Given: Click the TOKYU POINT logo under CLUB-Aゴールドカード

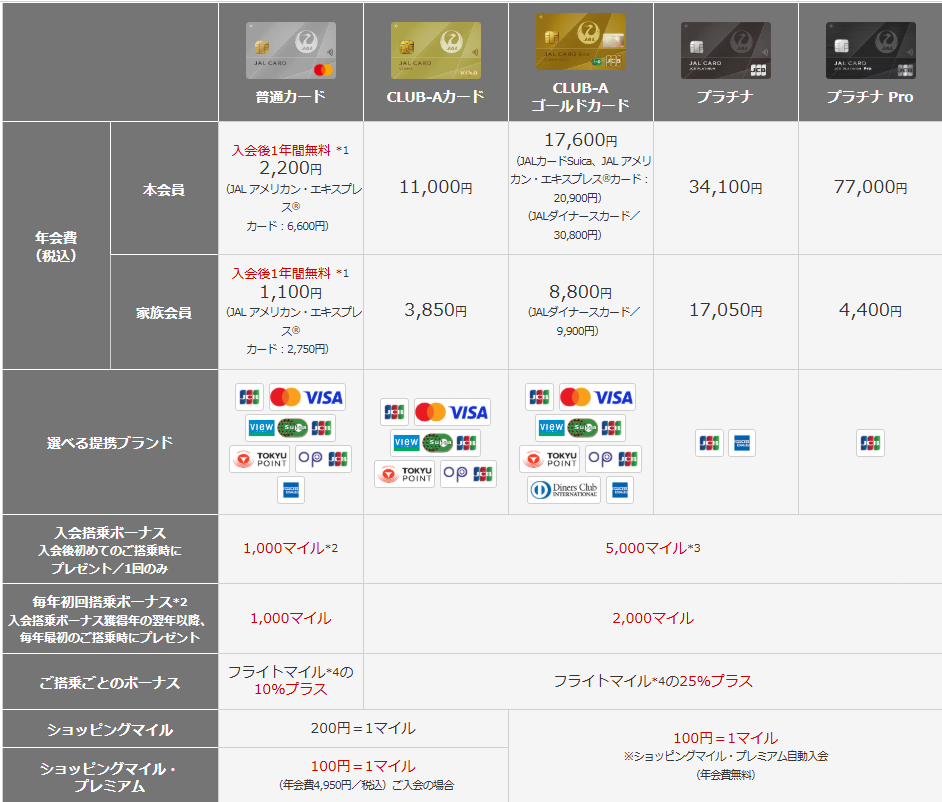Looking at the screenshot, I should (547, 459).
